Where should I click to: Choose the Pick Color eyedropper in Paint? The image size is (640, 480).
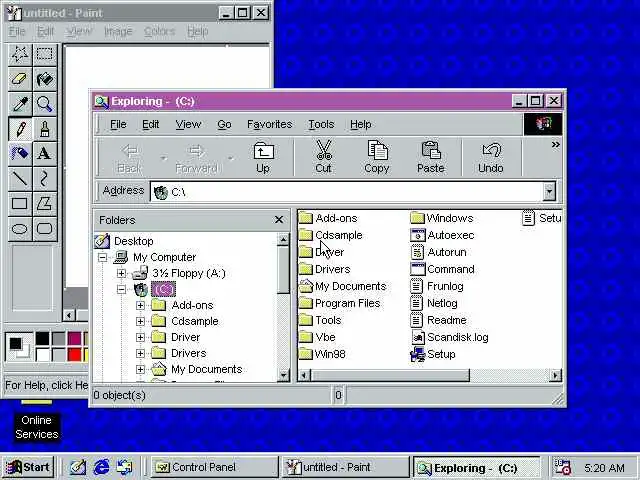[x=20, y=104]
